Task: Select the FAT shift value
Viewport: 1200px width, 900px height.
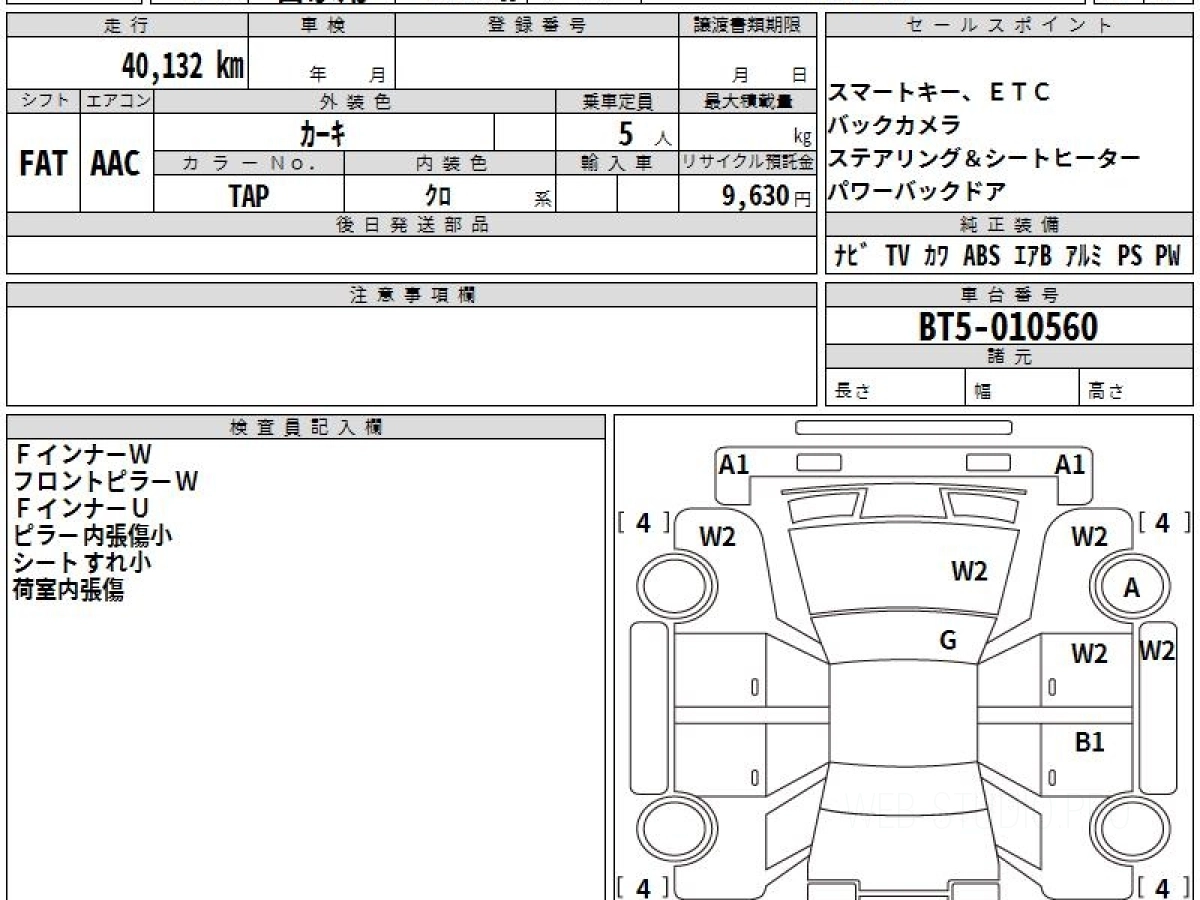Action: click(x=43, y=164)
